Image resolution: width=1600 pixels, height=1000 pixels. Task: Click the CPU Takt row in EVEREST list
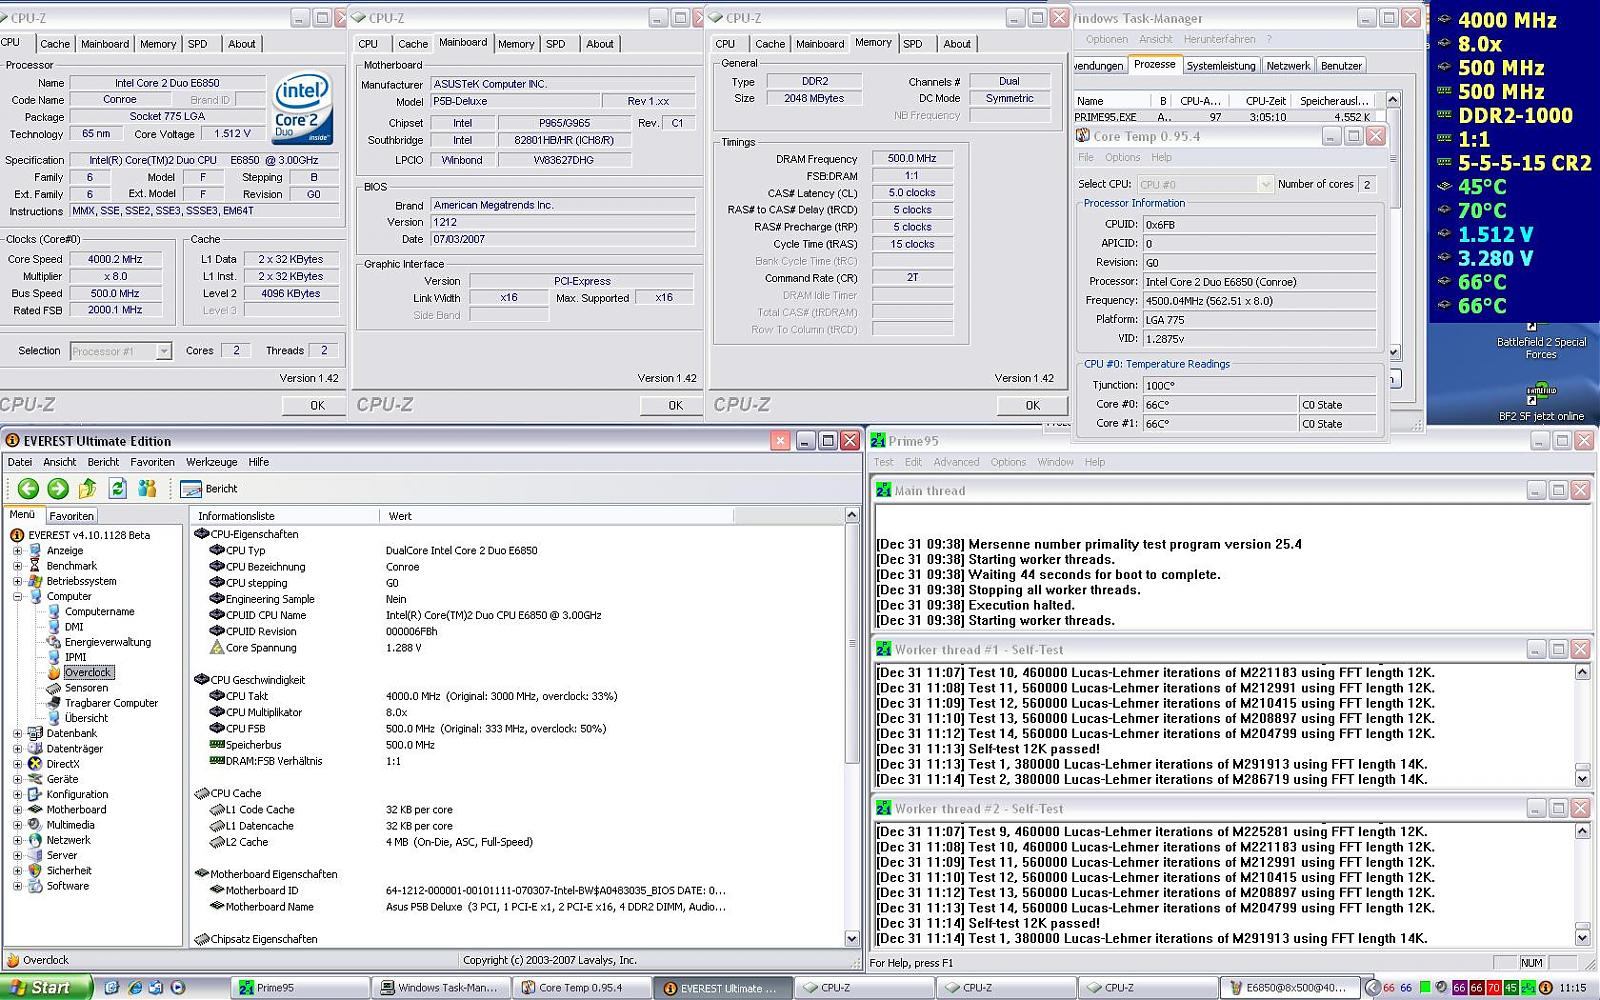click(520, 696)
